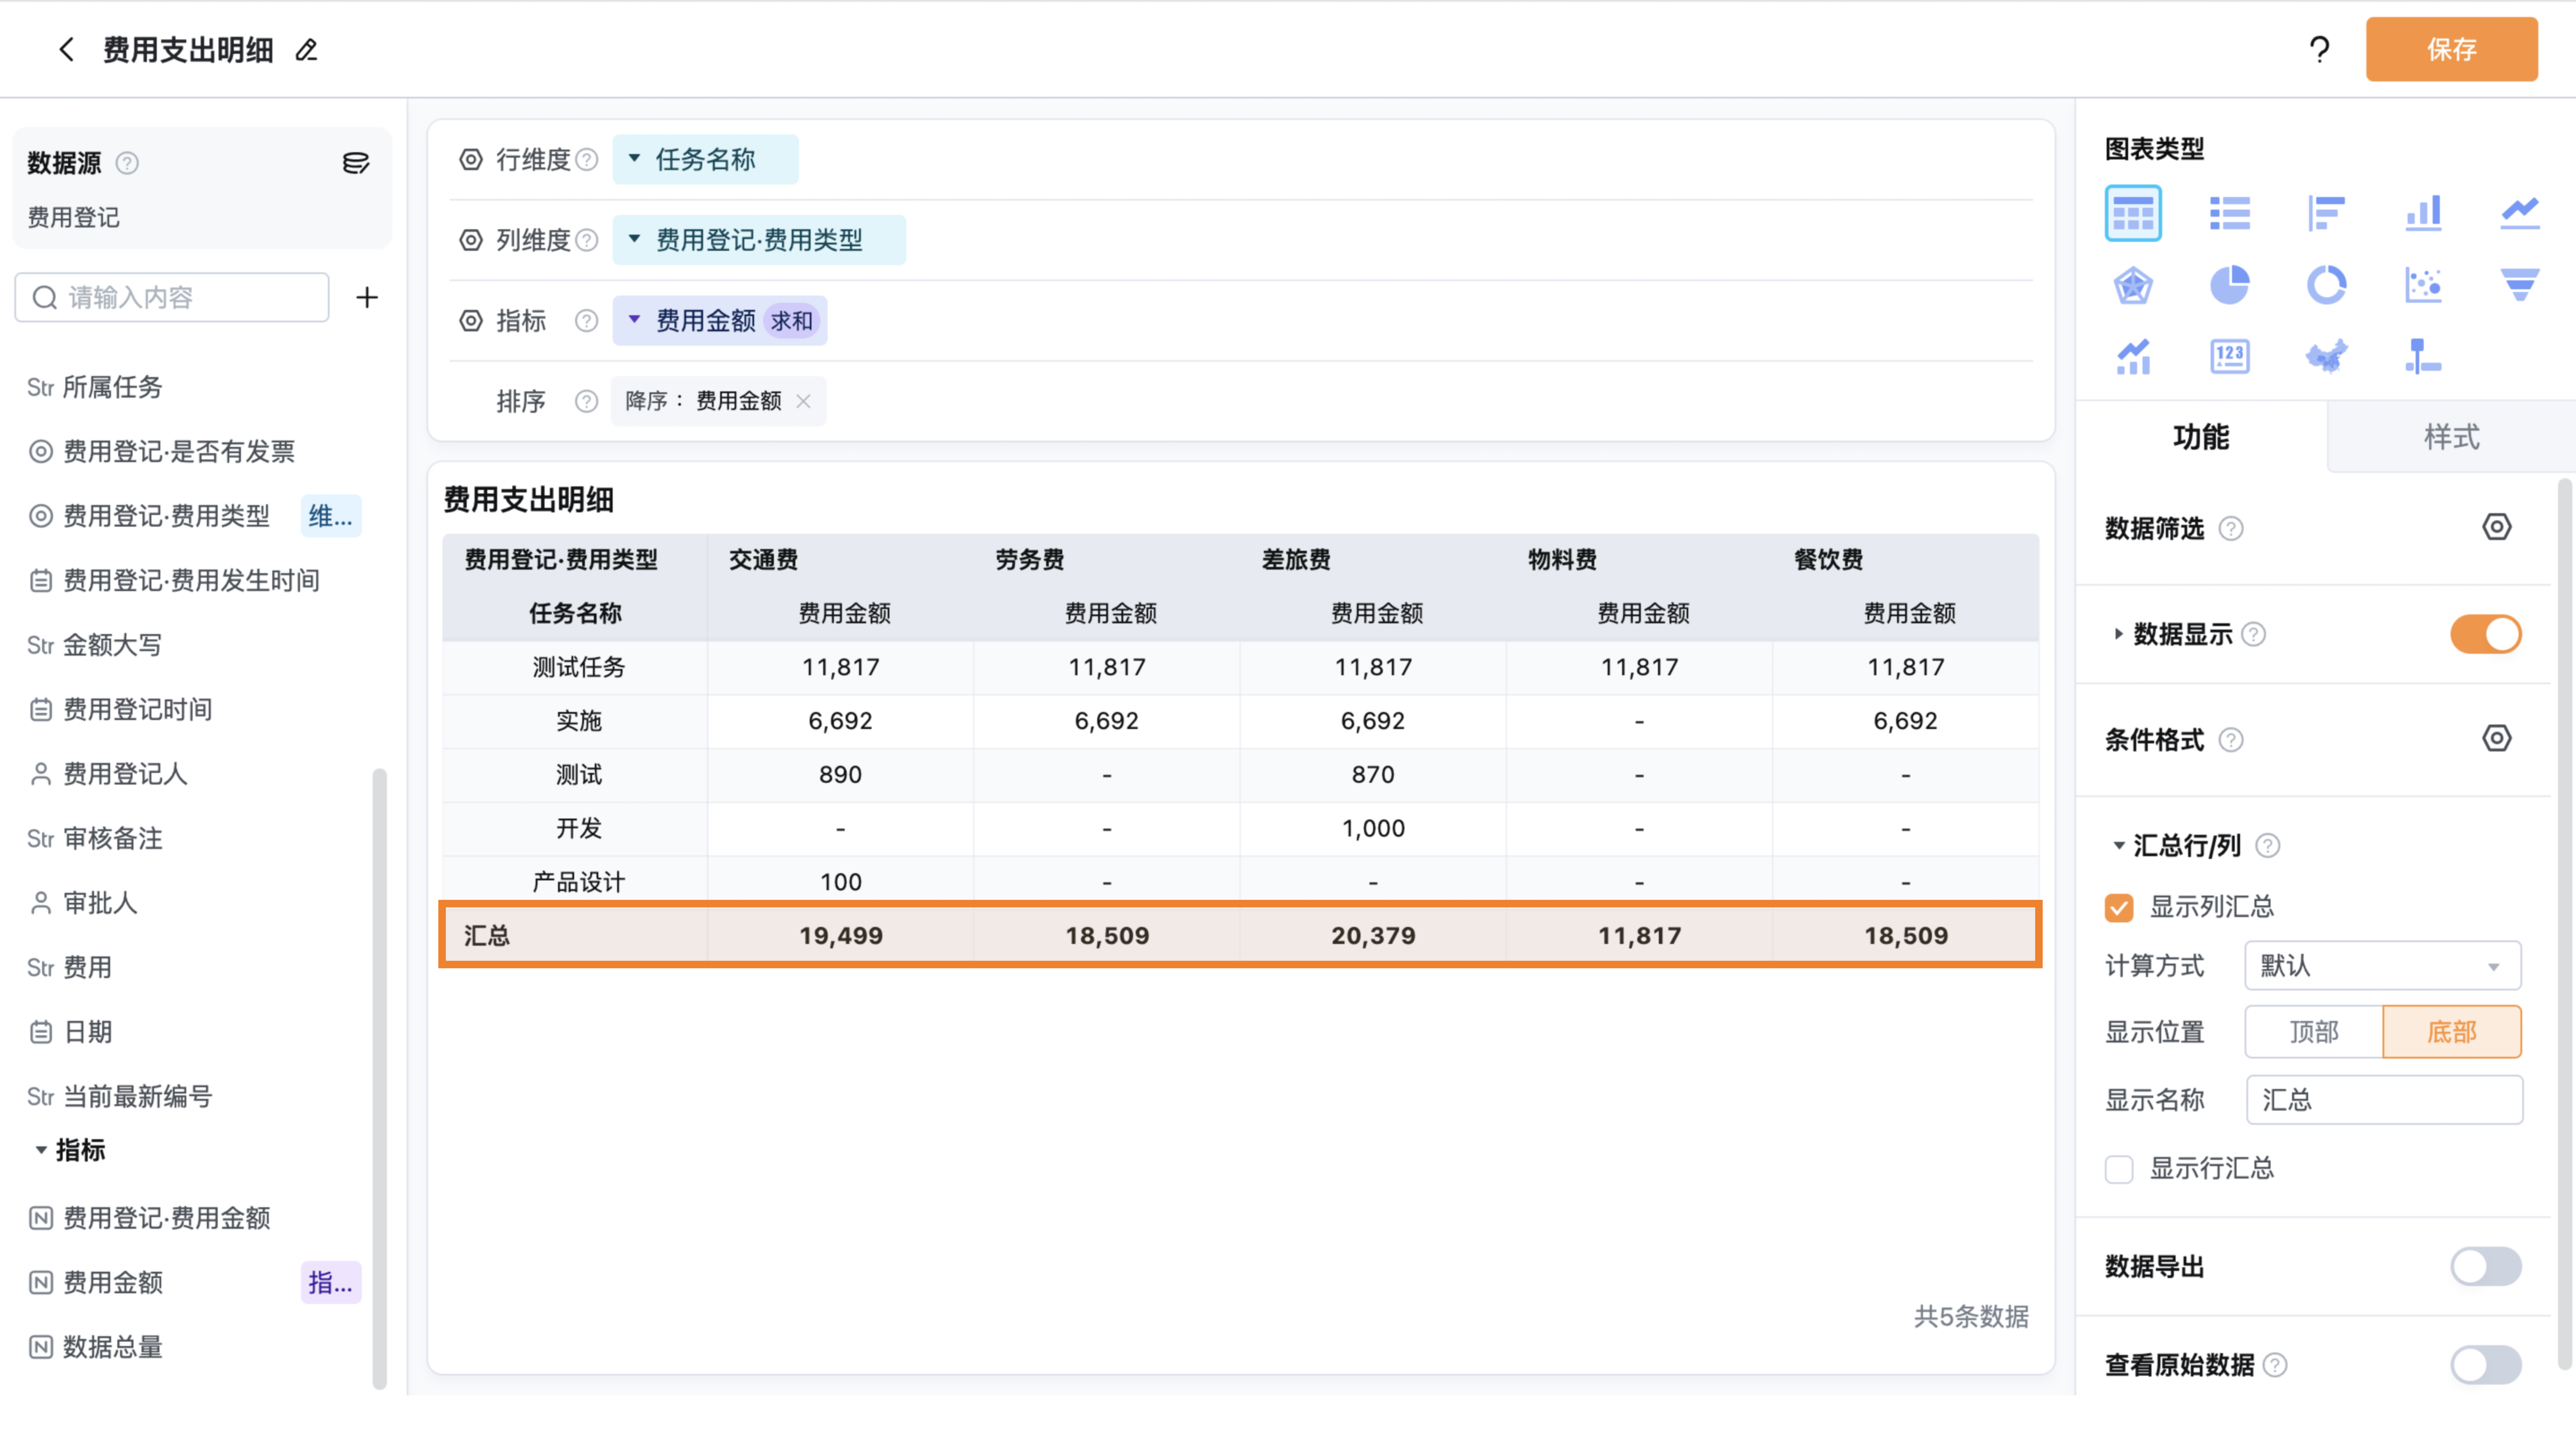
Task: Switch to the 样式 tab
Action: point(2451,437)
